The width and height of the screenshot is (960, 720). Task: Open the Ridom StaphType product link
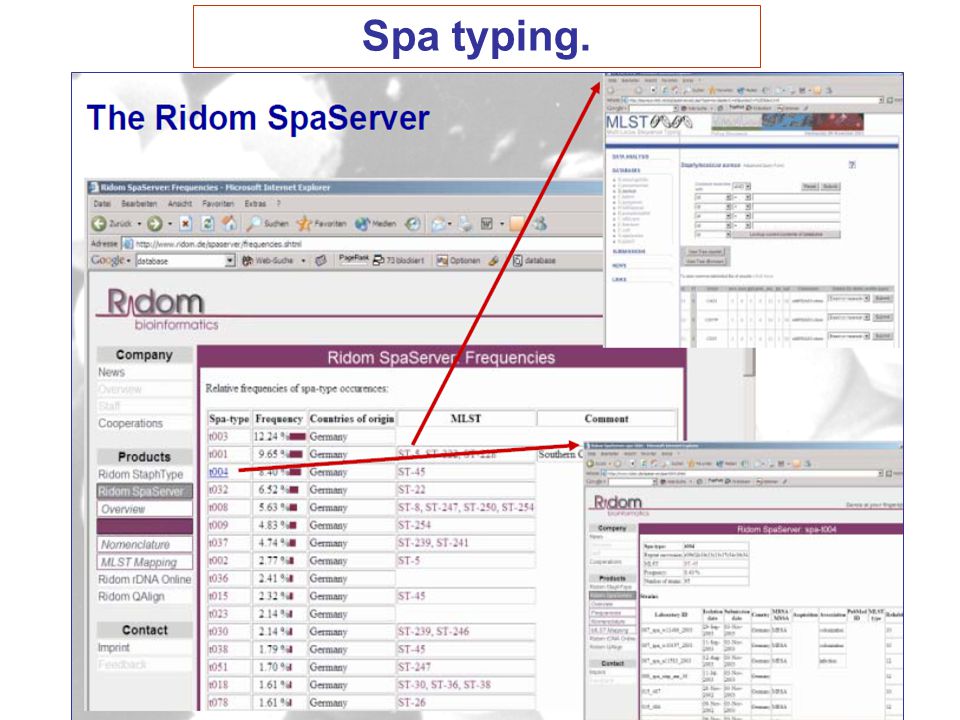140,474
